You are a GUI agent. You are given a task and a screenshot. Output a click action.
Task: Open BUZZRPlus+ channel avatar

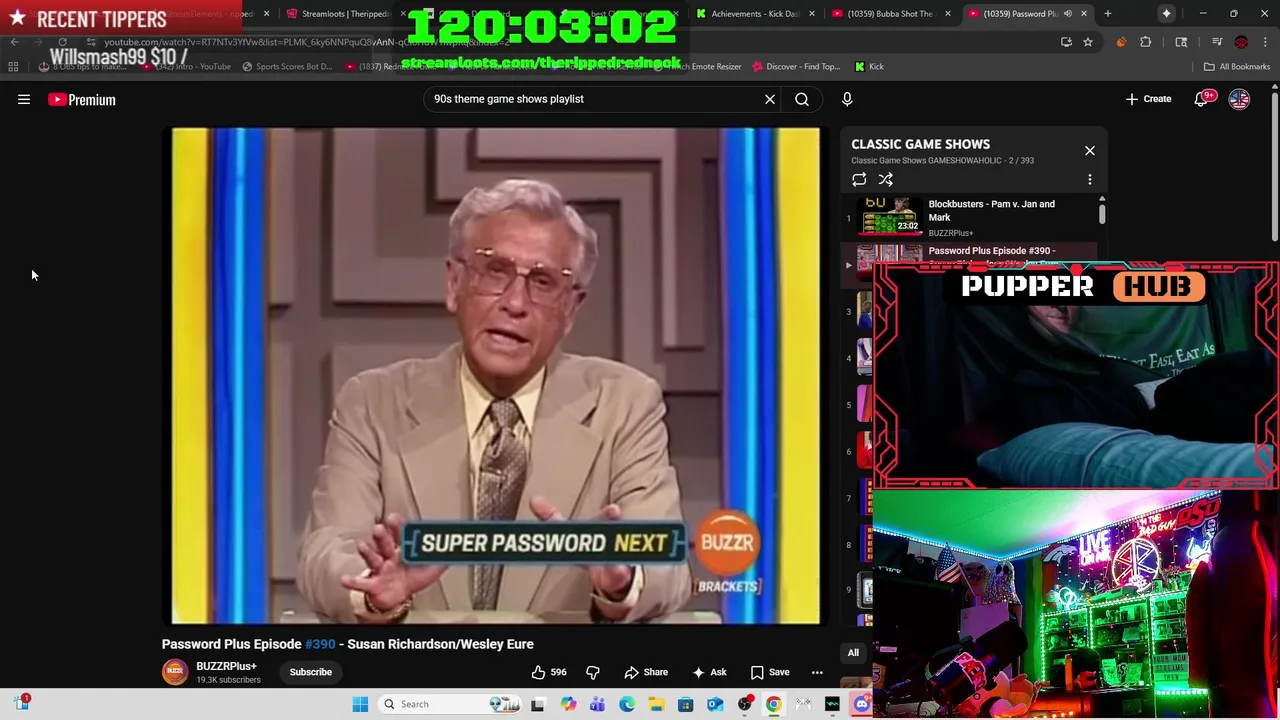(175, 672)
